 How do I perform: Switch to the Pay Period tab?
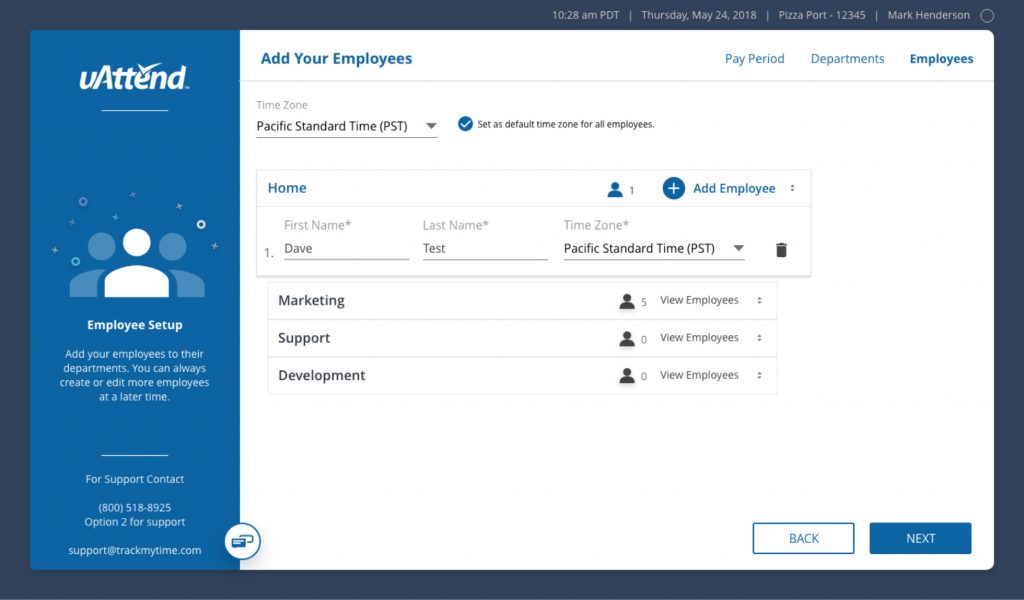coord(754,59)
